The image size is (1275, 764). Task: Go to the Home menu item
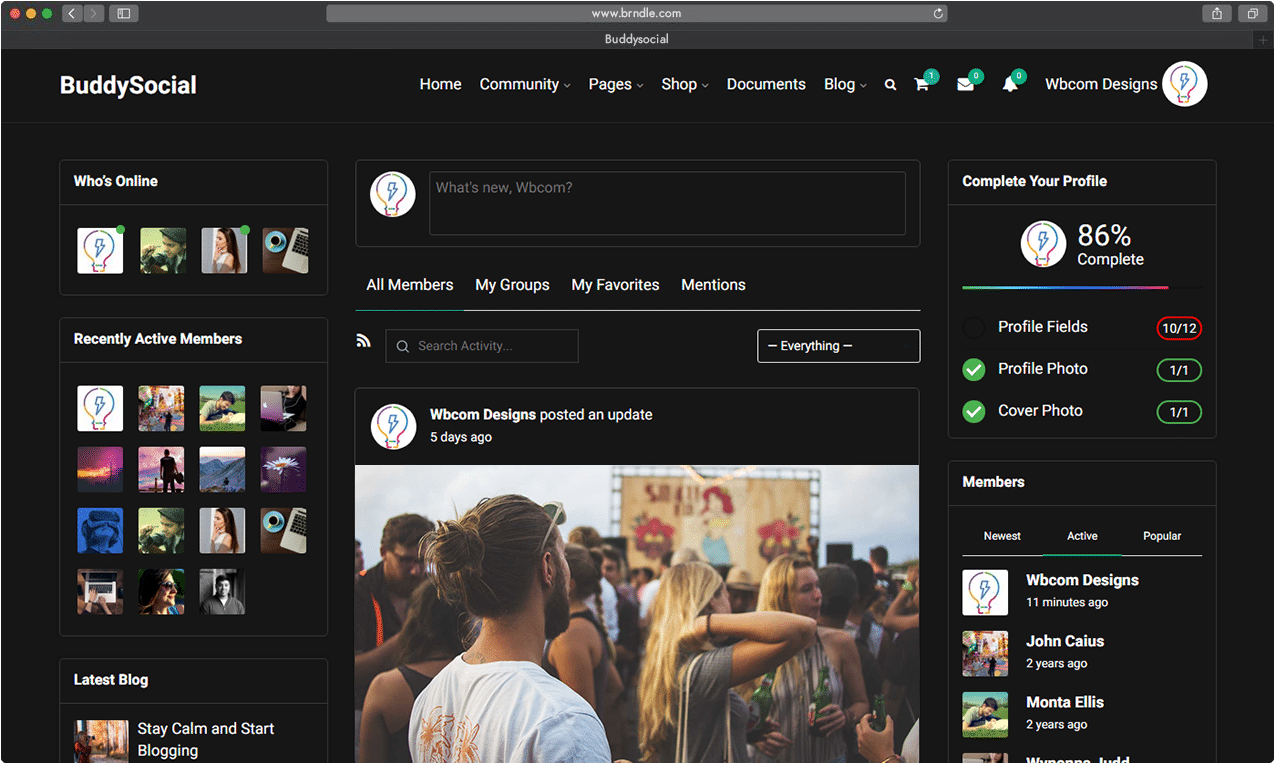point(440,84)
